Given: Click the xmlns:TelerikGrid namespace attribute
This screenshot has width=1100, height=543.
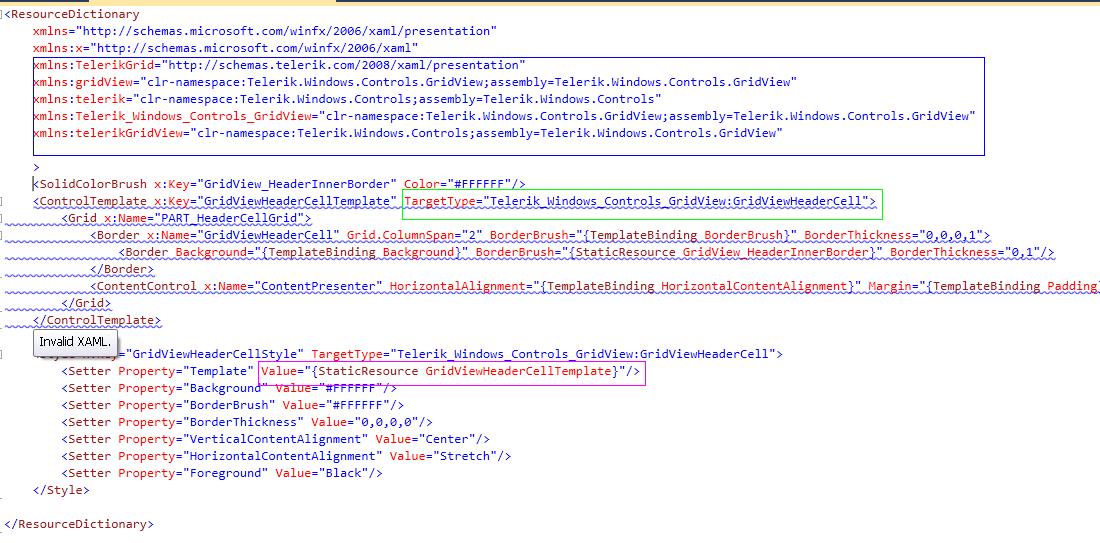Looking at the screenshot, I should click(279, 65).
